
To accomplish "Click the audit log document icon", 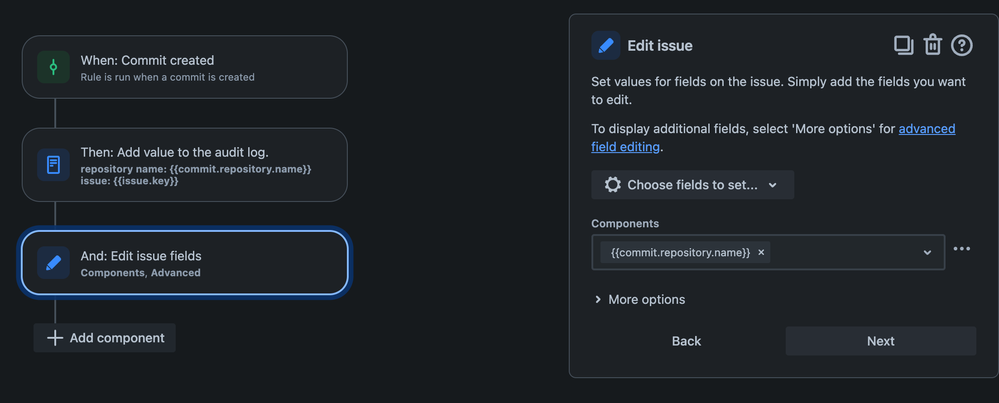I will click(54, 165).
